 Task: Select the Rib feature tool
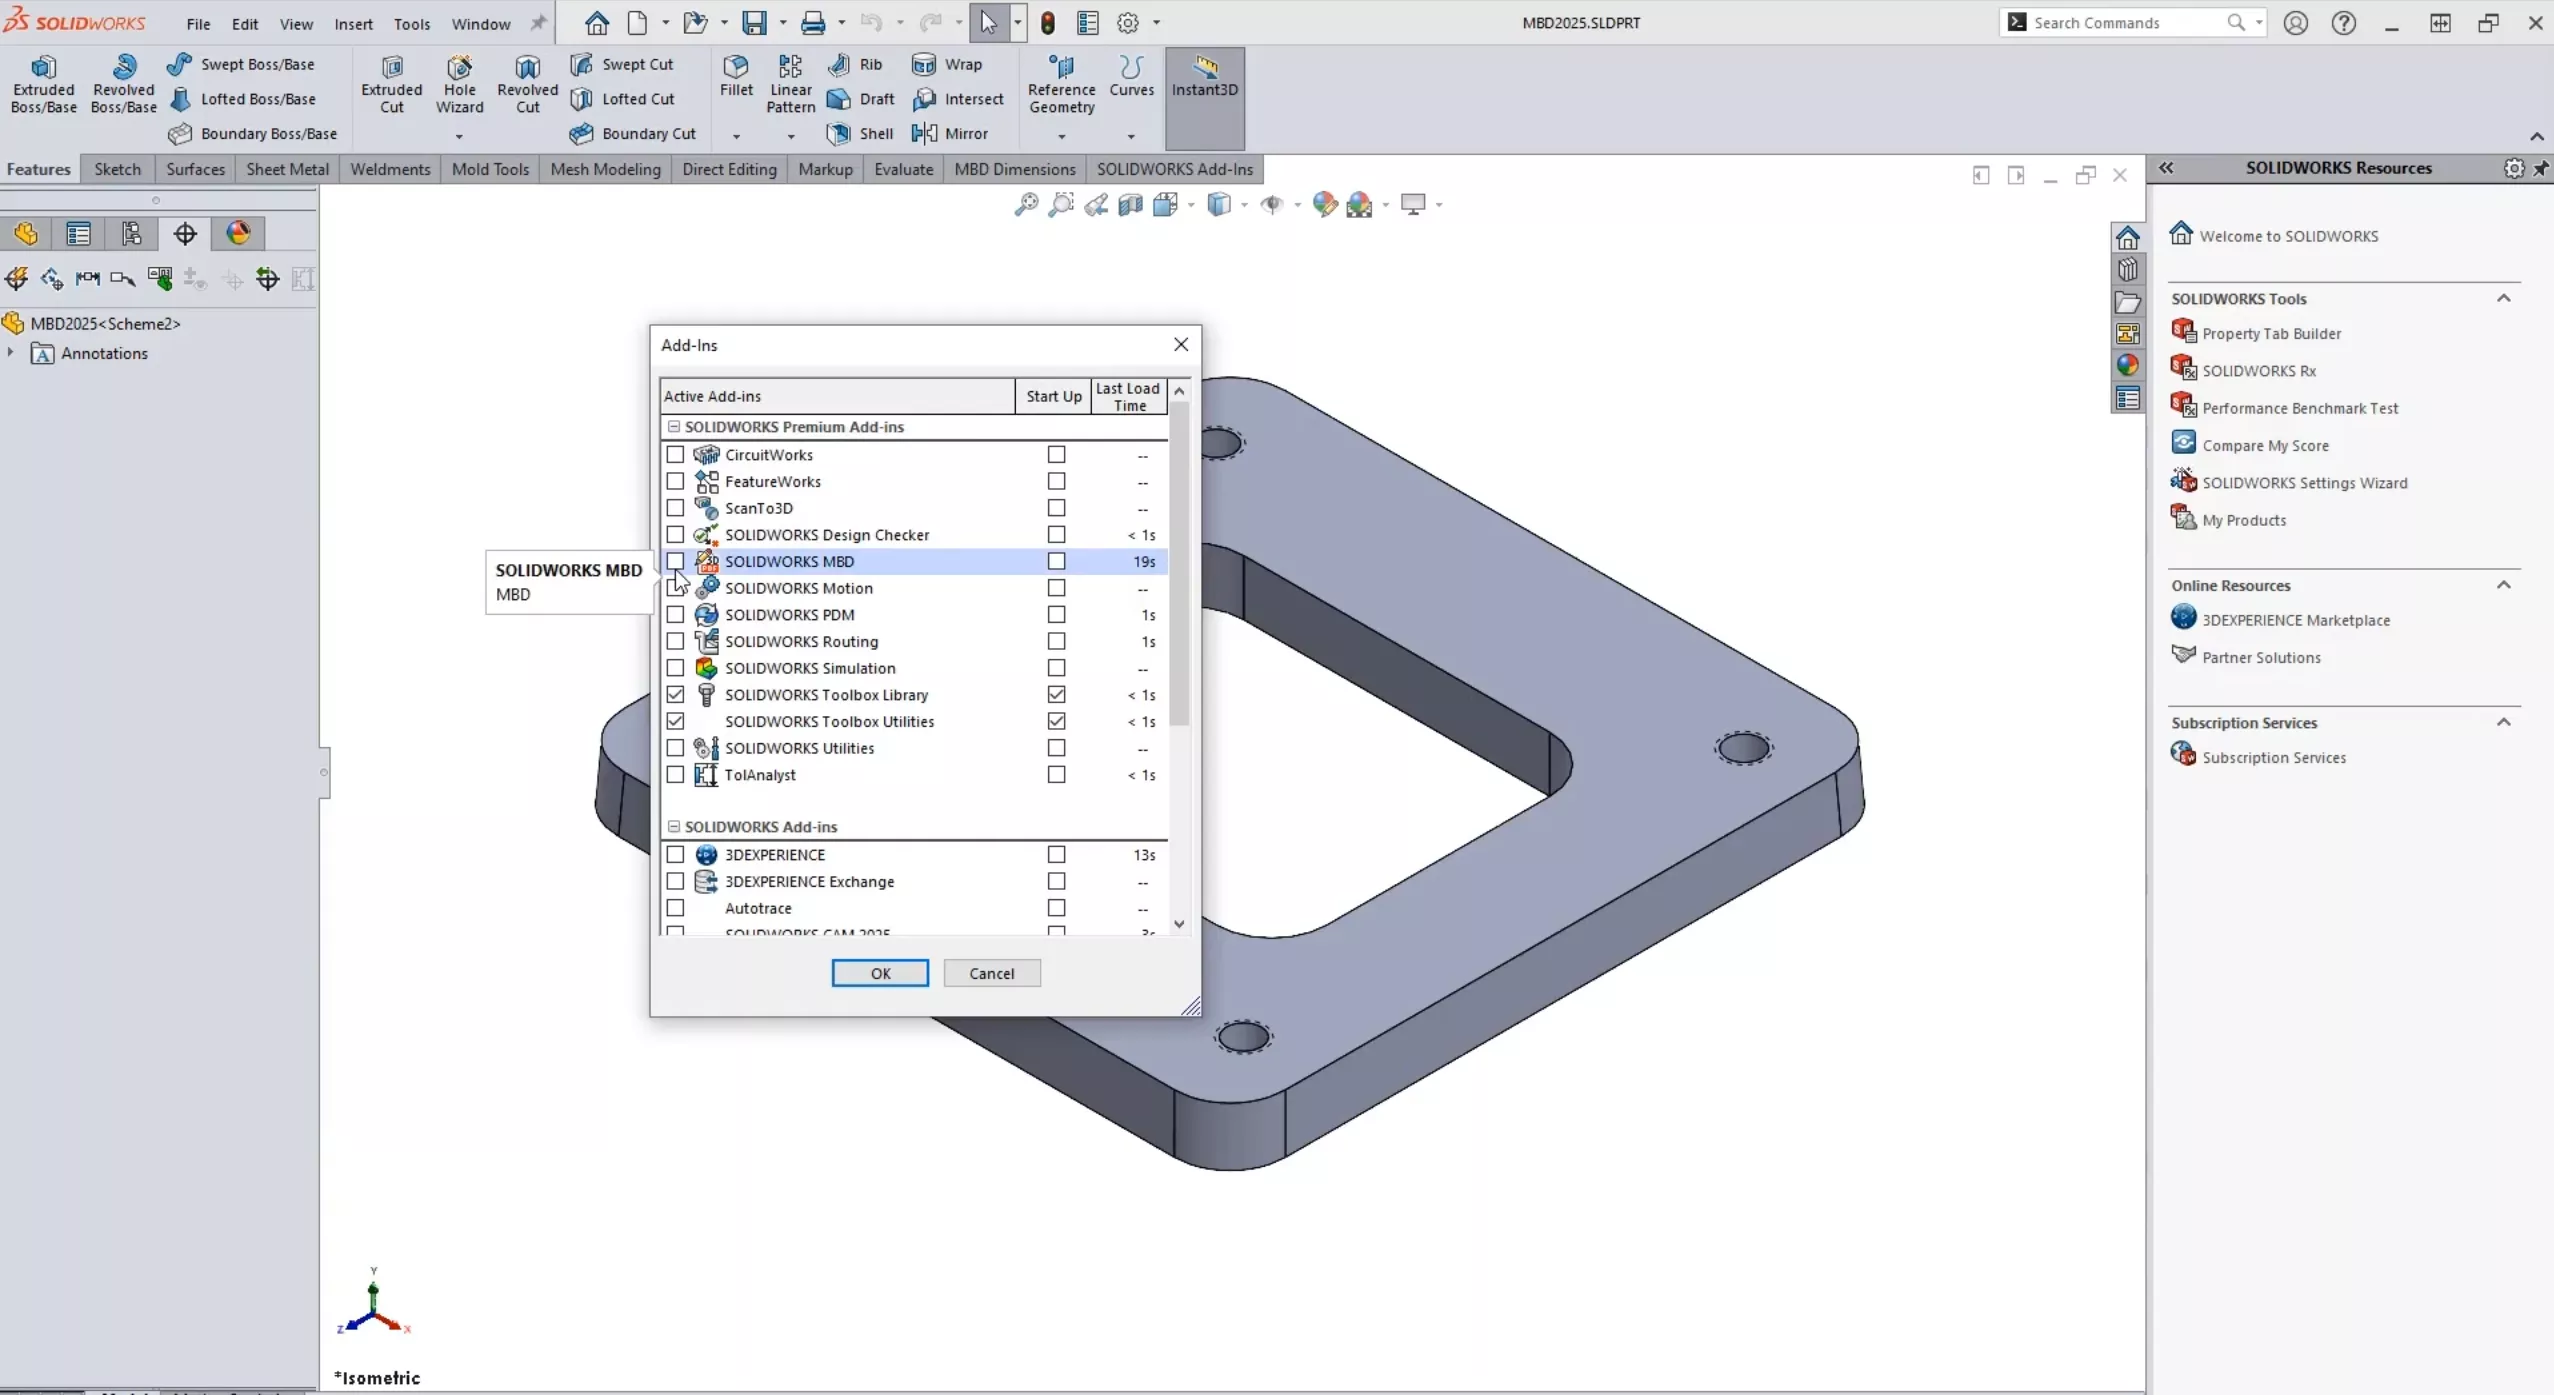[x=855, y=64]
